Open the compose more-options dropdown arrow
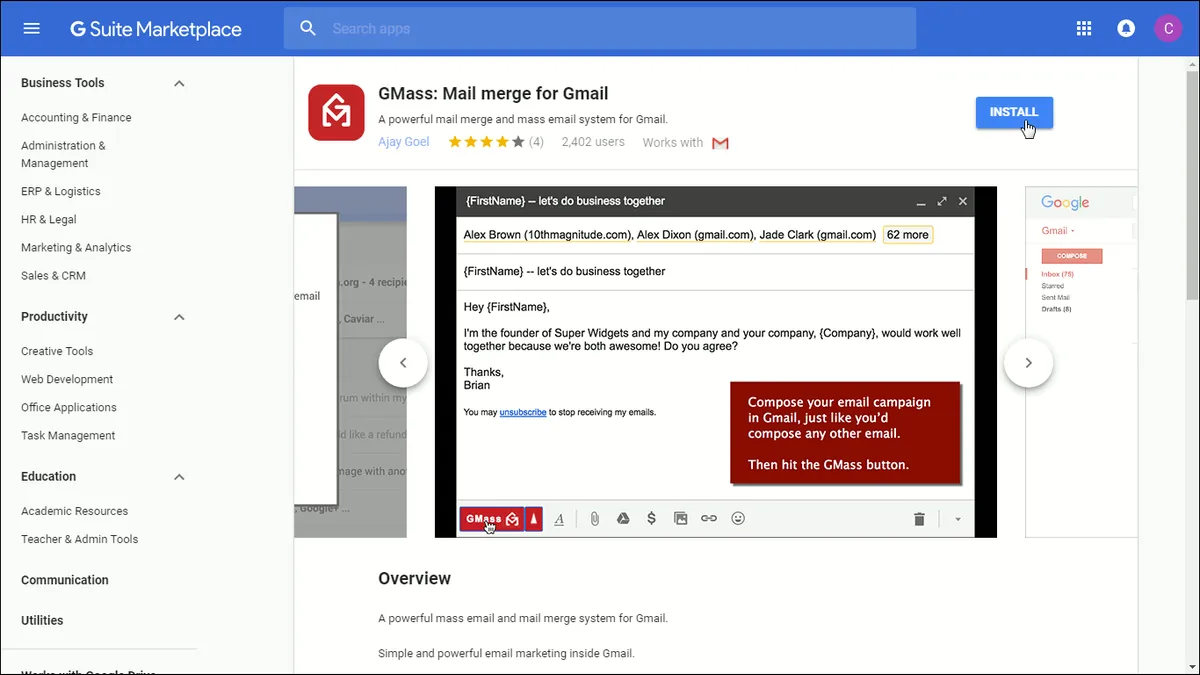Image resolution: width=1200 pixels, height=675 pixels. click(957, 519)
